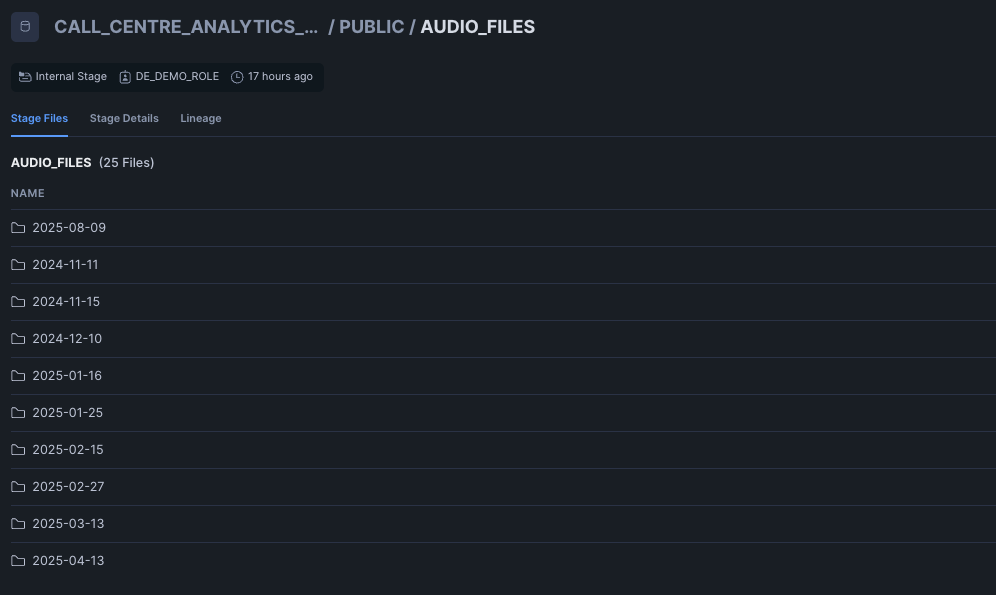996x595 pixels.
Task: Switch to the Stage Details tab
Action: click(x=124, y=118)
